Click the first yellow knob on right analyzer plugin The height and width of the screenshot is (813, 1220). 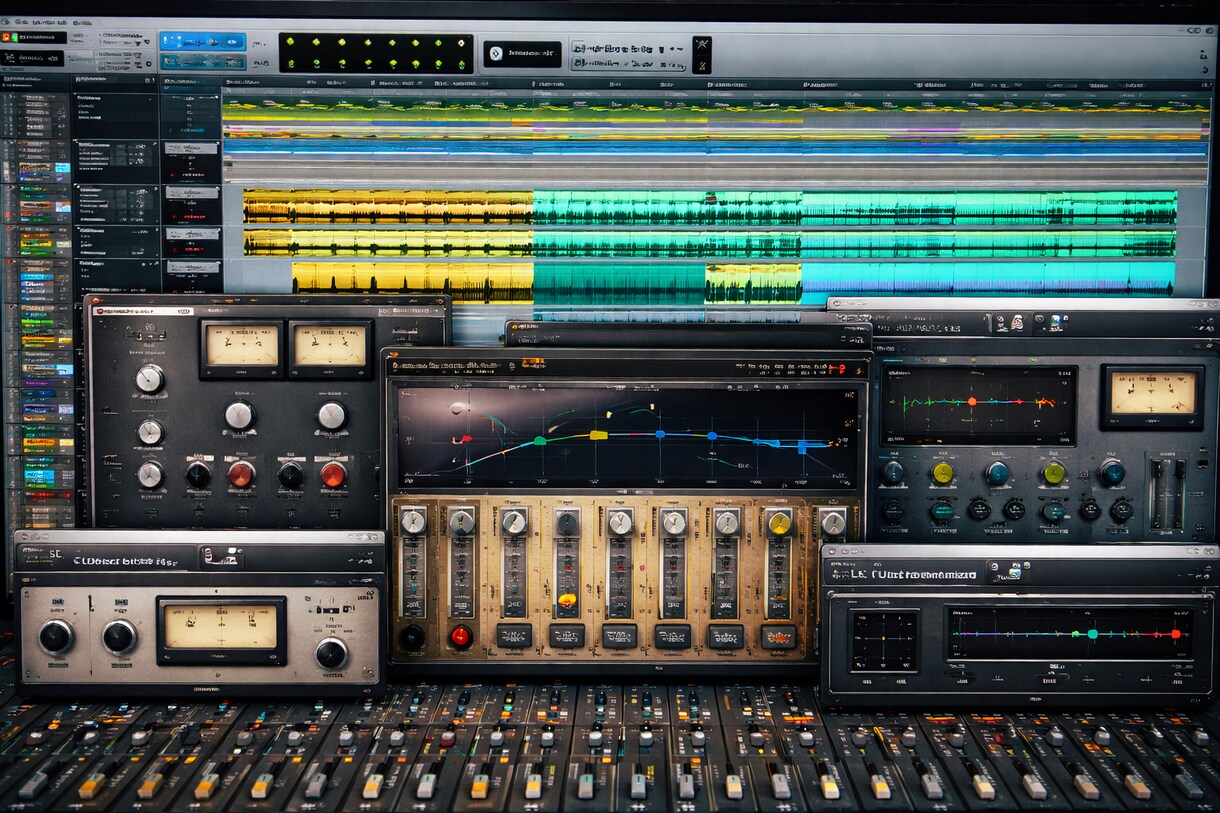point(942,473)
